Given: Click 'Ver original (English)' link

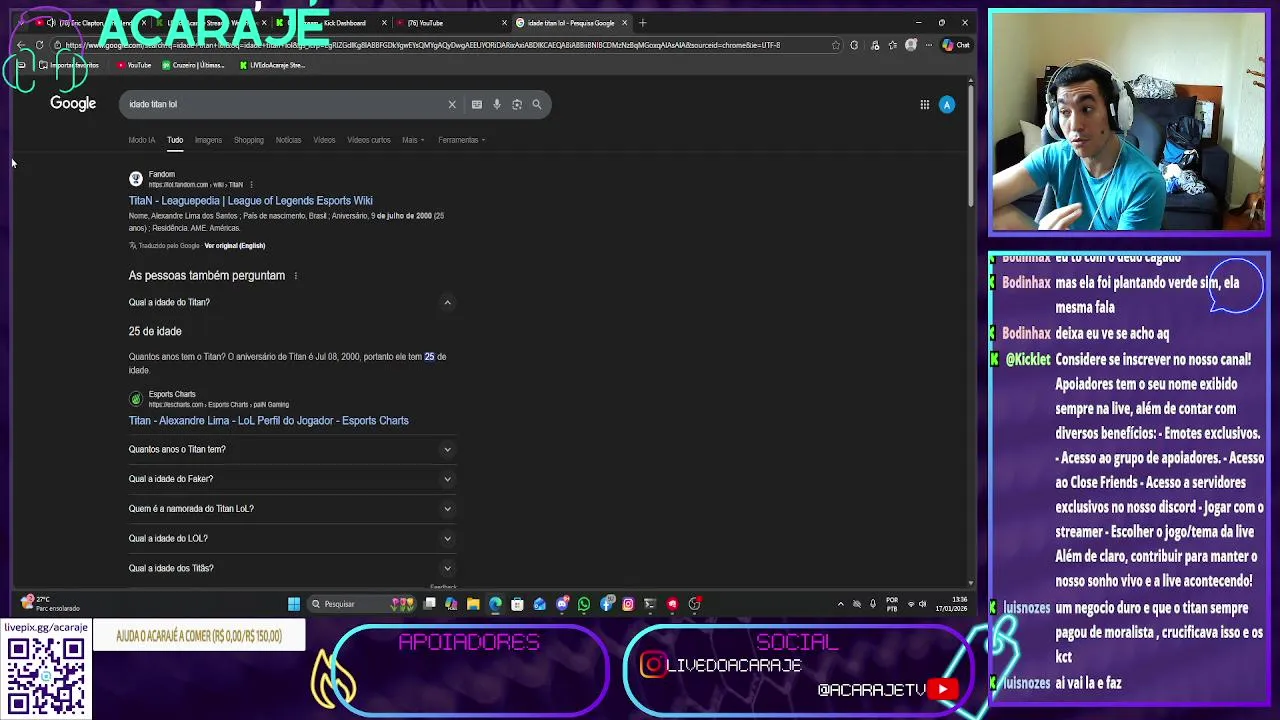Looking at the screenshot, I should tap(235, 246).
